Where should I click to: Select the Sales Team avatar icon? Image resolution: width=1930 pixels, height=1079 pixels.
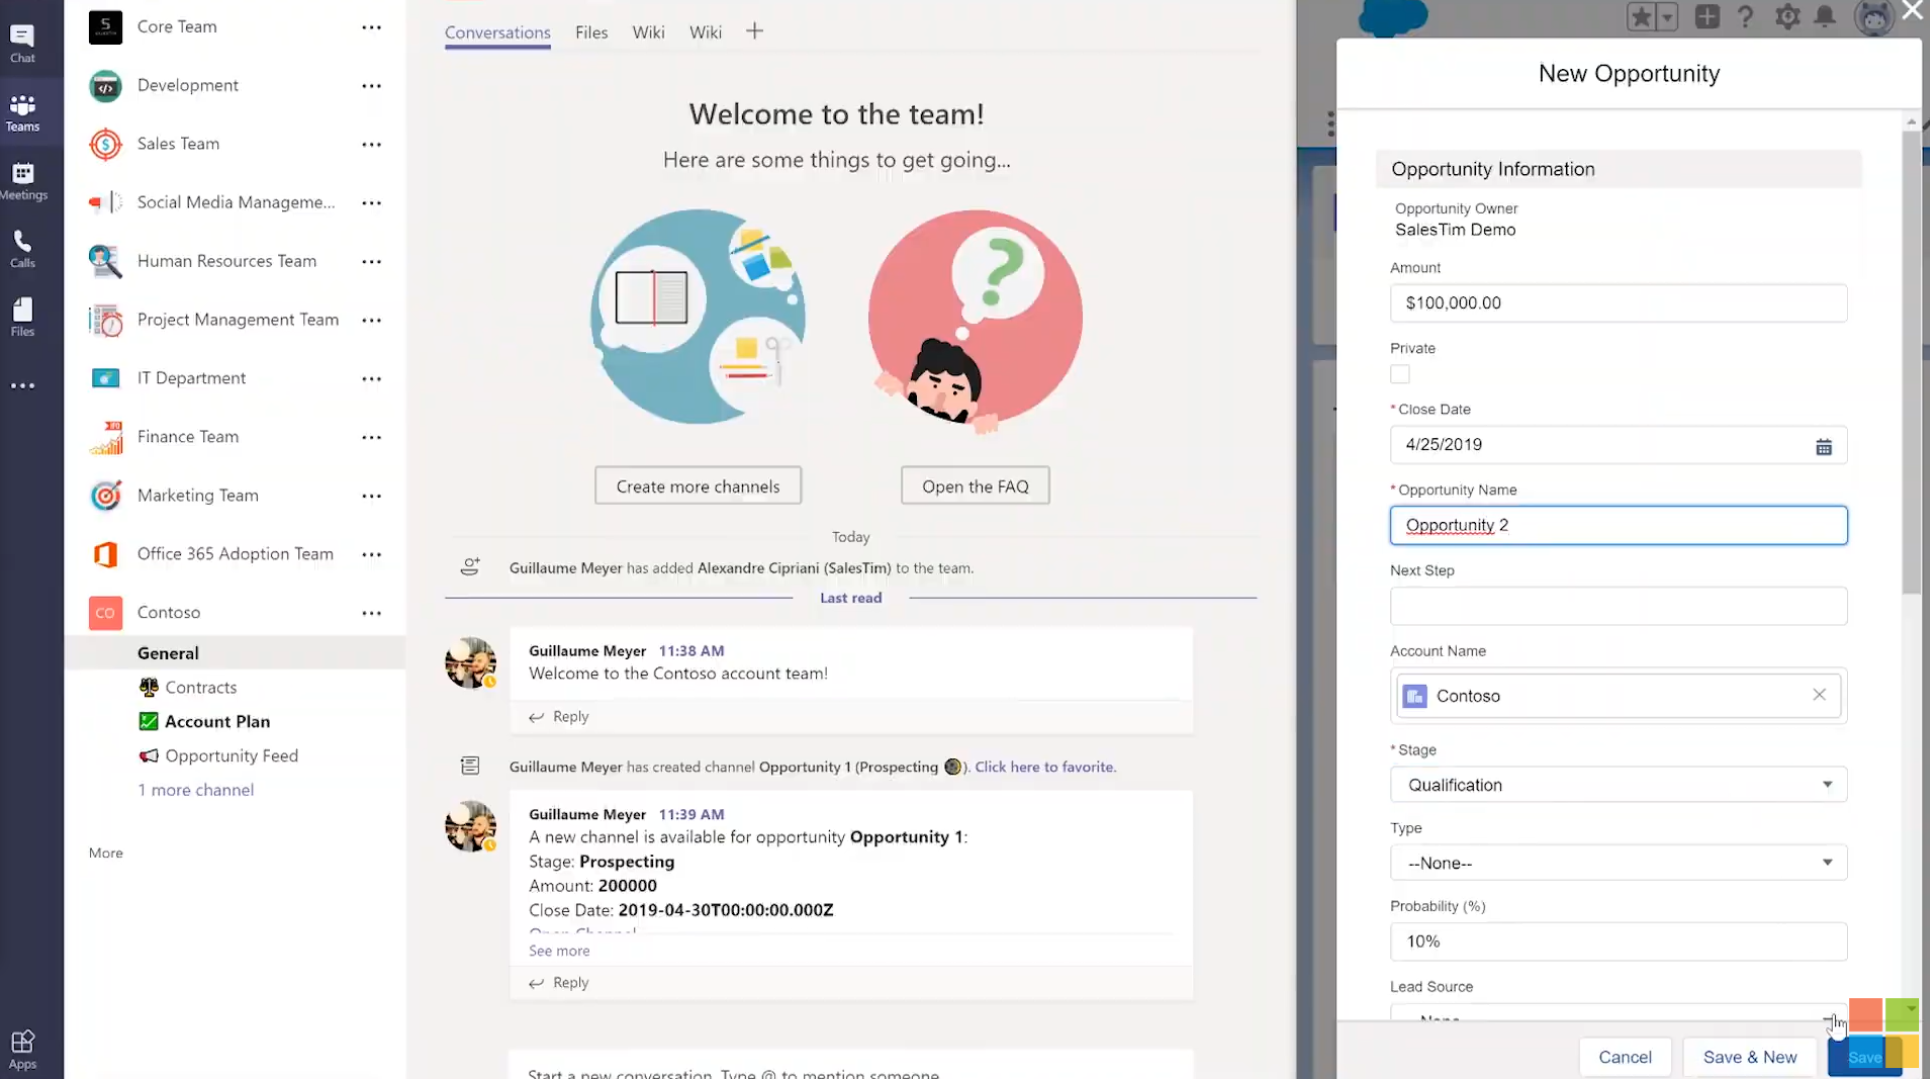point(105,144)
